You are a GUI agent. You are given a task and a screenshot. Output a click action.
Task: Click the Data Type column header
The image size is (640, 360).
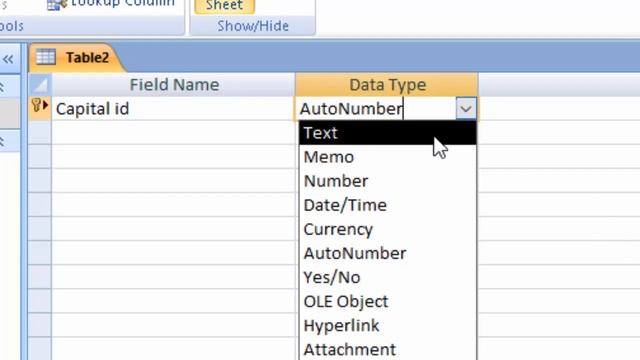387,85
